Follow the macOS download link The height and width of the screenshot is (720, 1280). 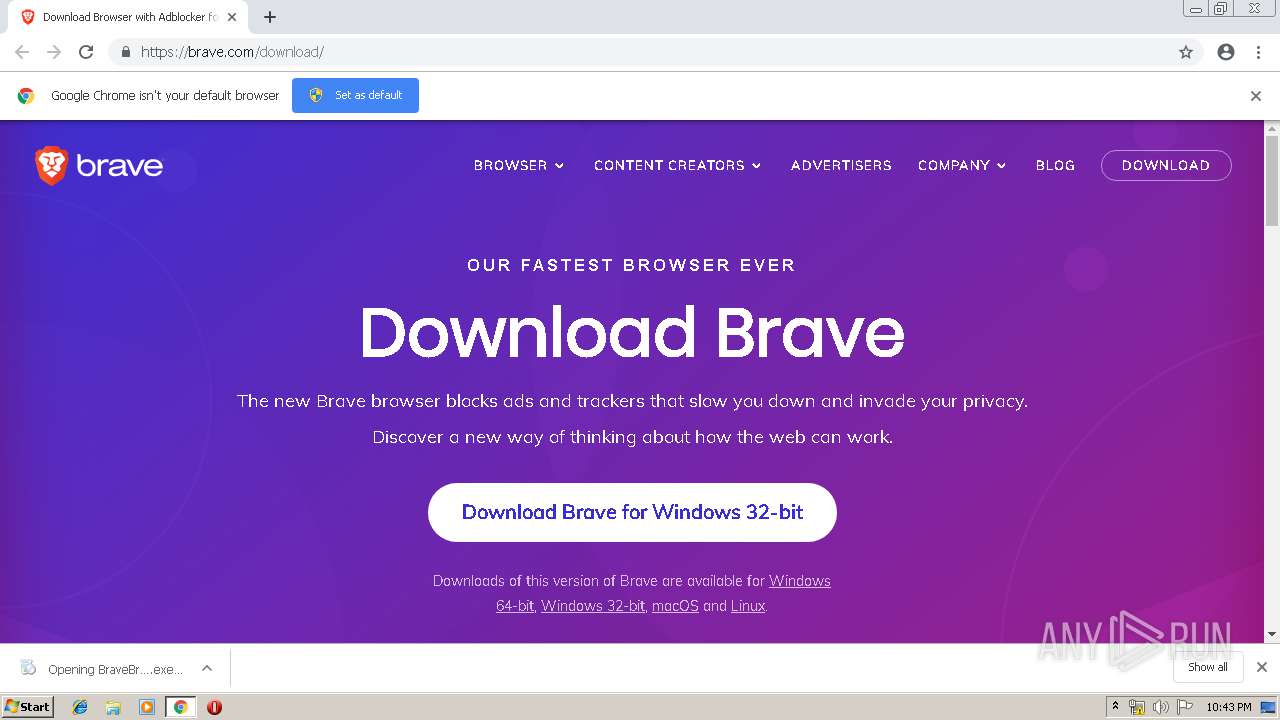(x=675, y=606)
